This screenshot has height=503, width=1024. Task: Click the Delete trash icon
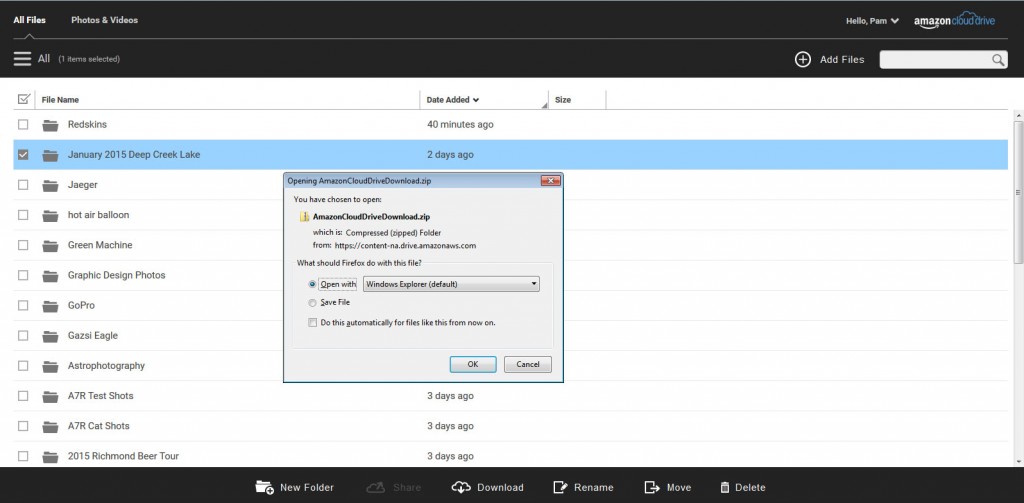725,487
